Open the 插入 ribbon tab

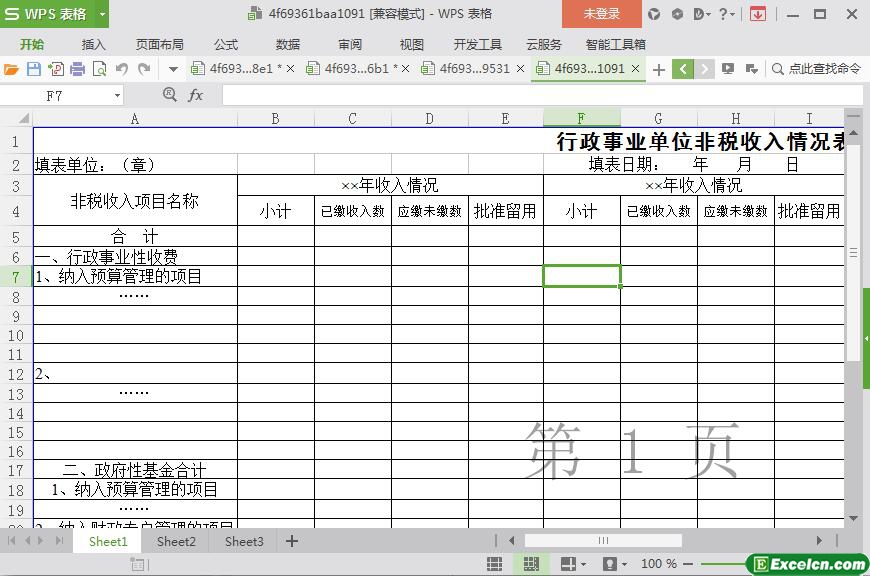(x=93, y=44)
